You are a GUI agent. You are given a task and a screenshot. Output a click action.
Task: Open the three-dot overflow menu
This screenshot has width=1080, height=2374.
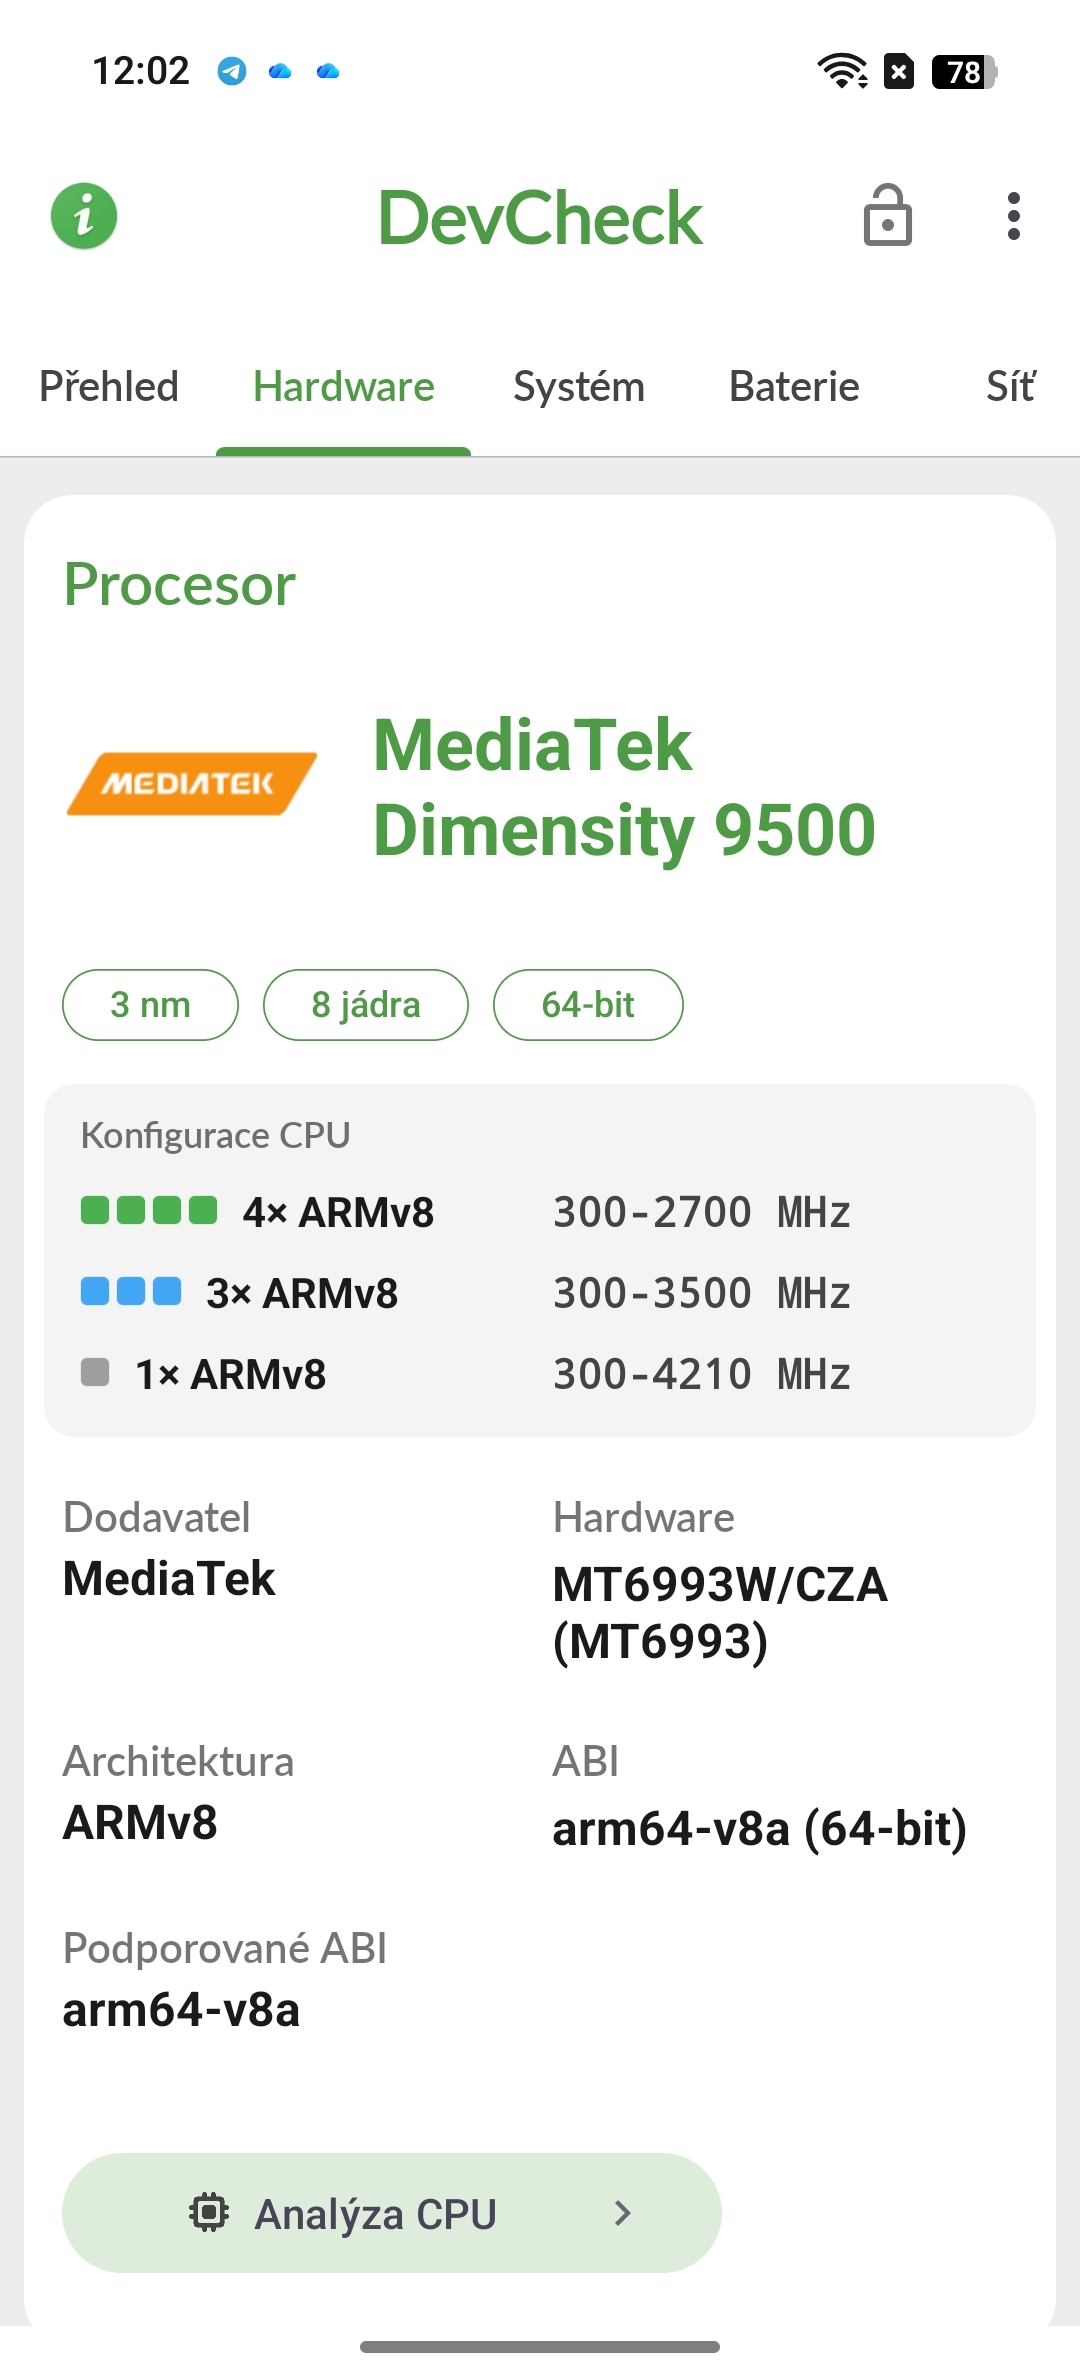point(1013,216)
